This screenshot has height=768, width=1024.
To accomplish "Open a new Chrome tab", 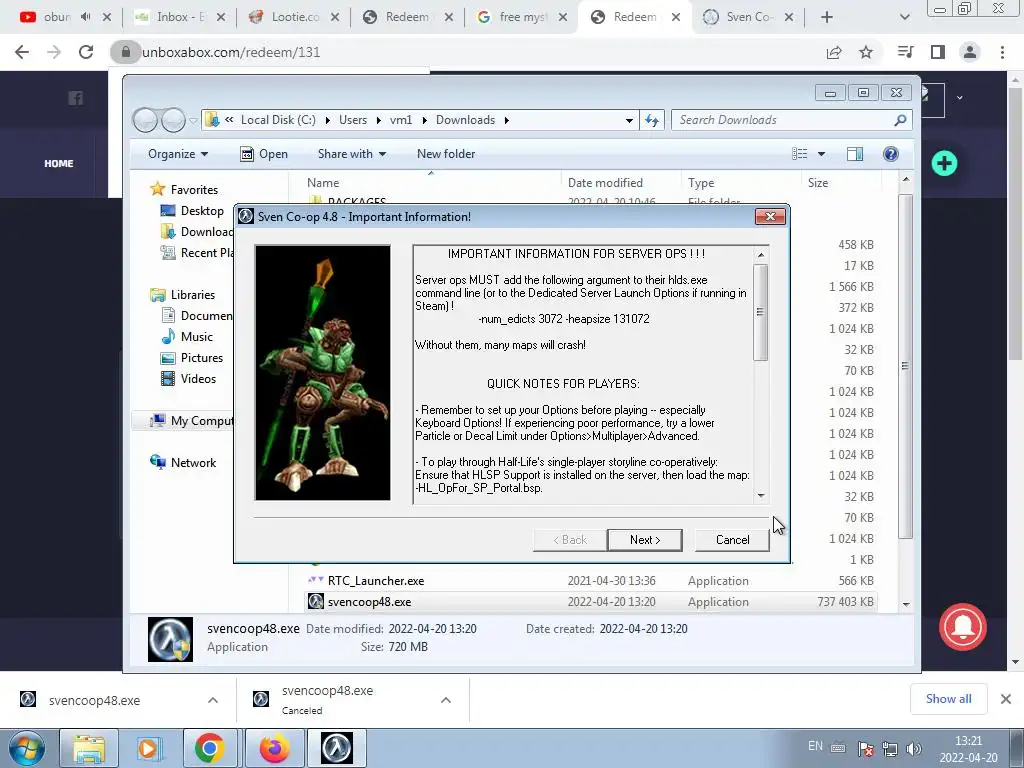I will 827,17.
